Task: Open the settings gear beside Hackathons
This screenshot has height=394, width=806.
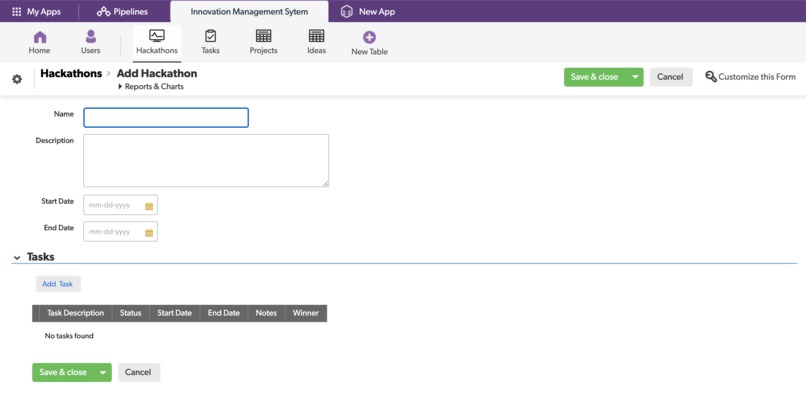Action: (x=17, y=79)
